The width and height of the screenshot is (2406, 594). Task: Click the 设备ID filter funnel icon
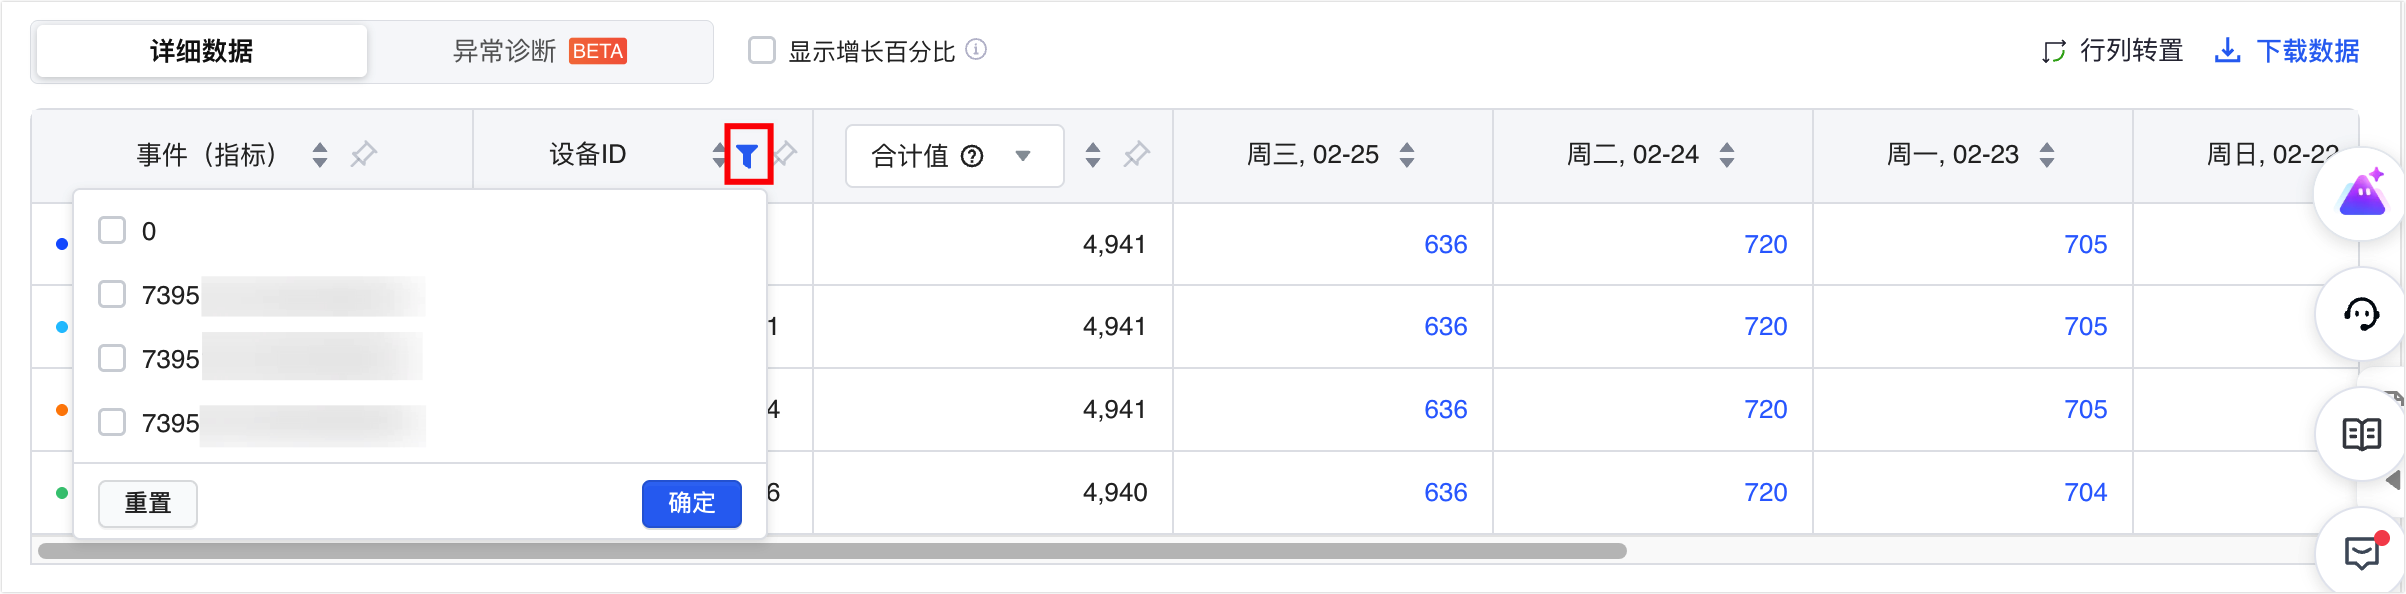[748, 155]
